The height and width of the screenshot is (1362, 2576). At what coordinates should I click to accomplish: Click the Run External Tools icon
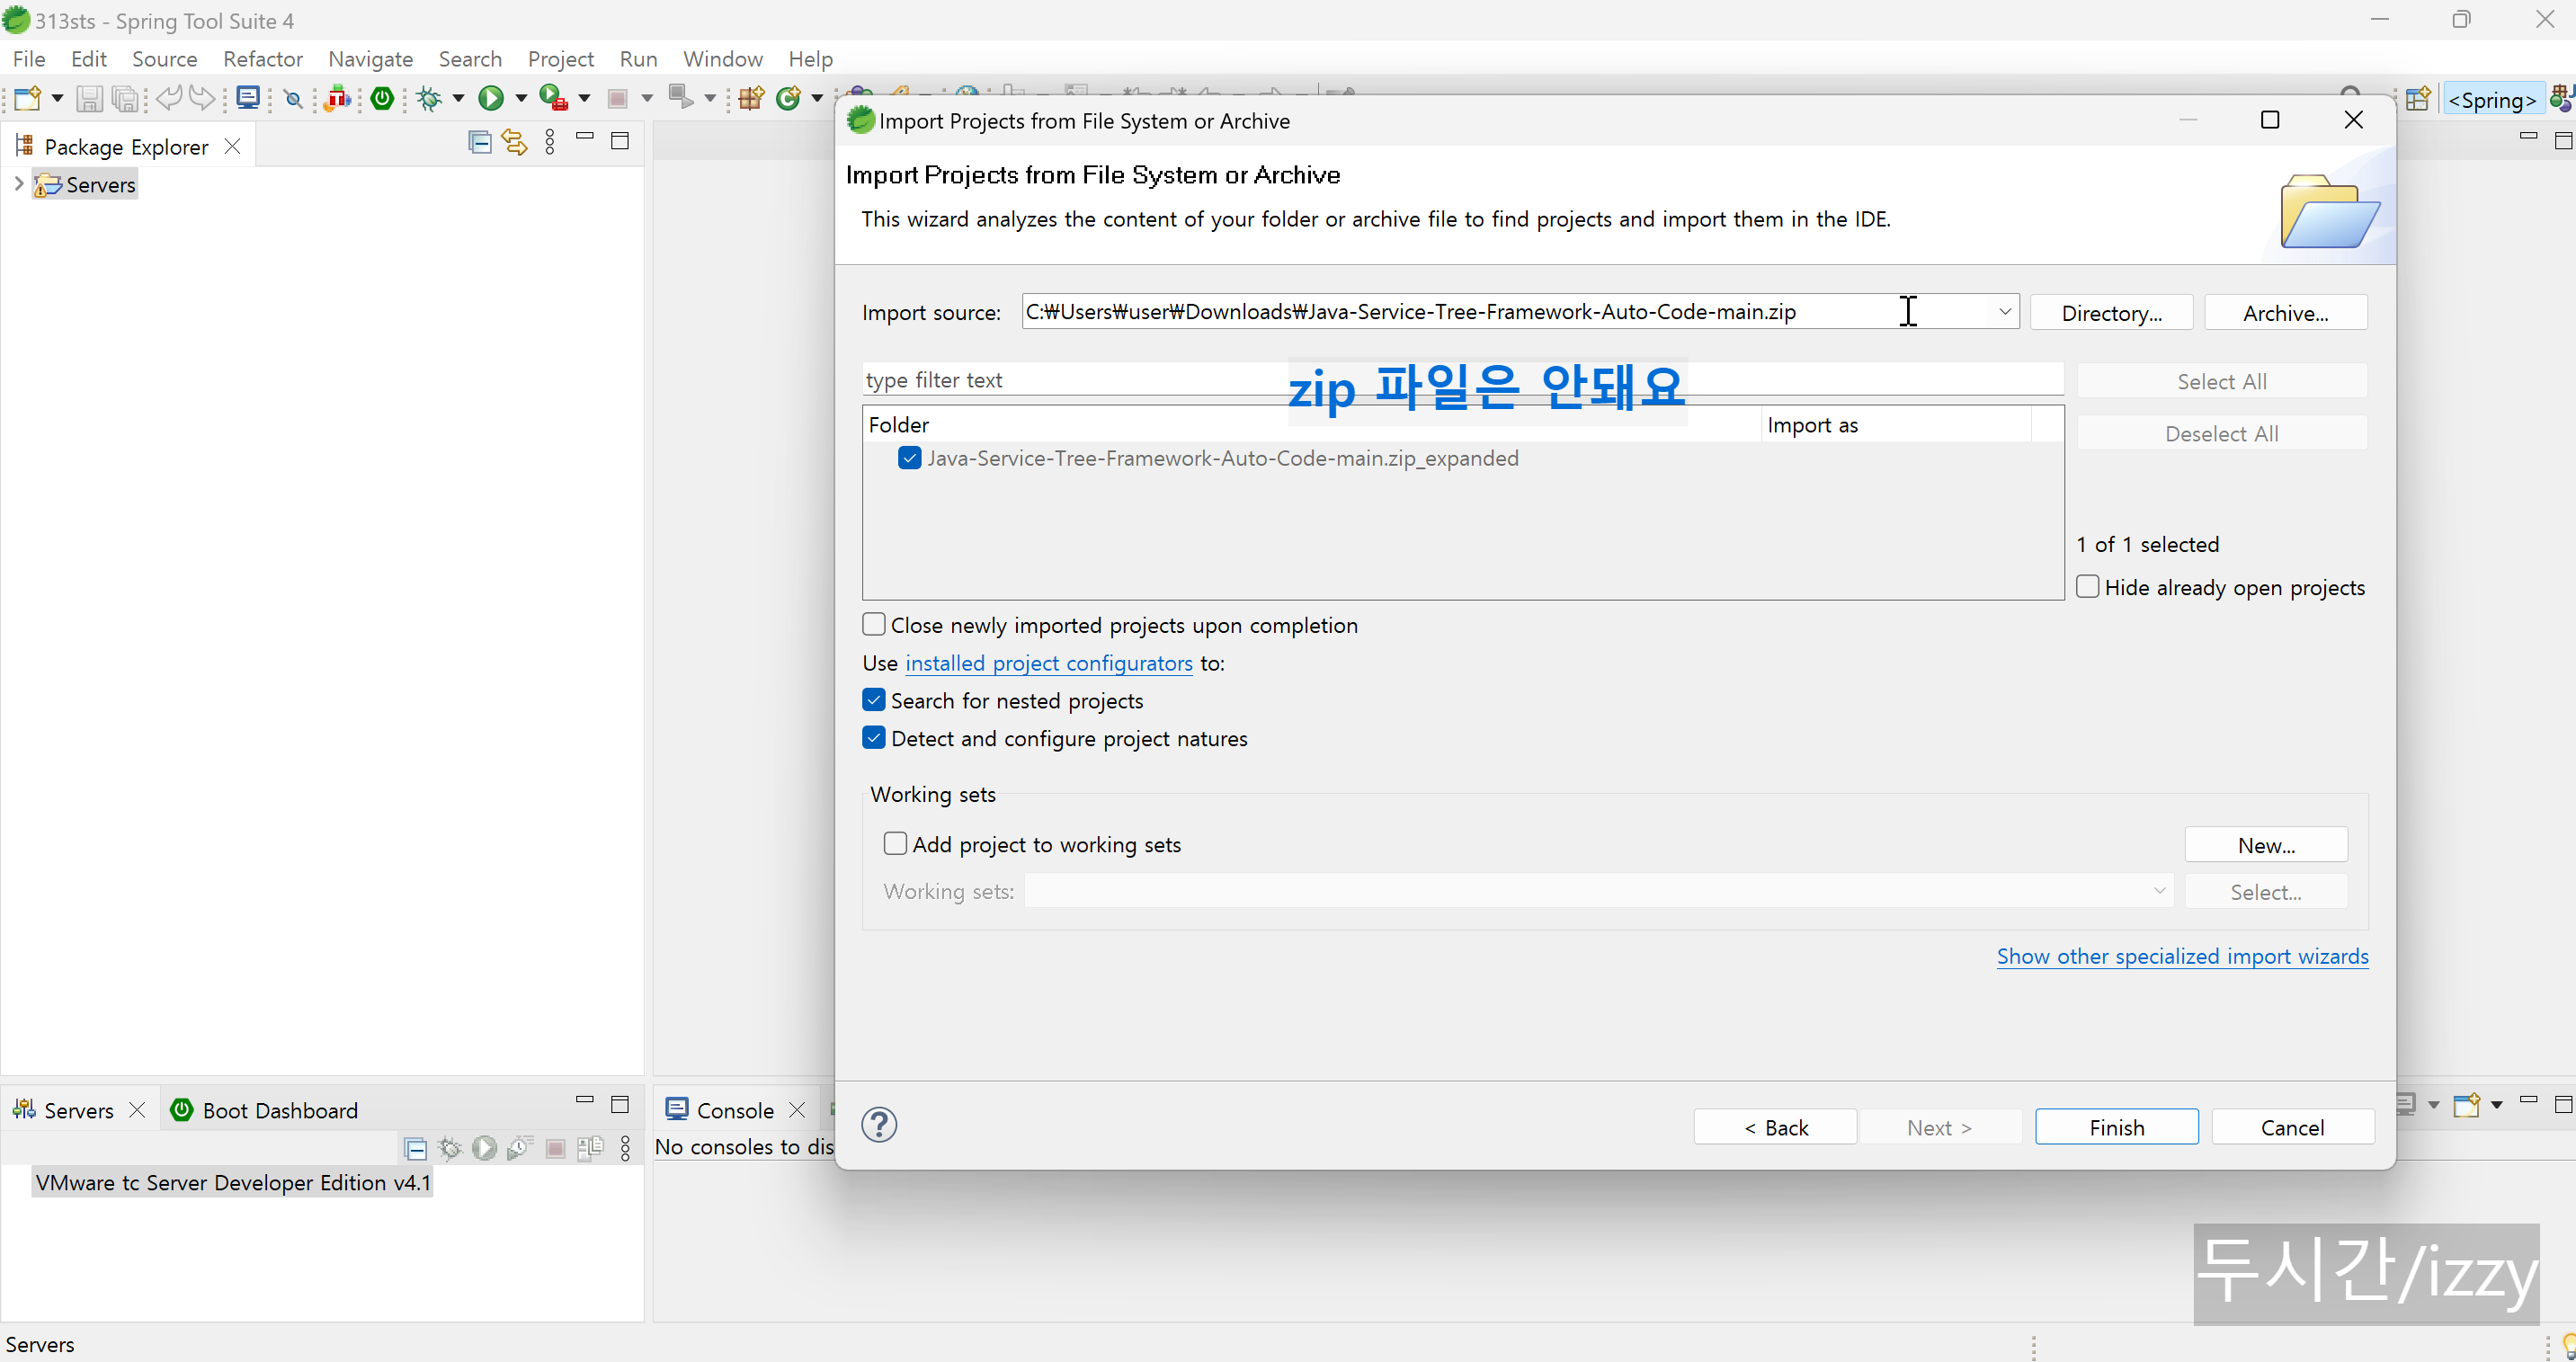tap(553, 98)
